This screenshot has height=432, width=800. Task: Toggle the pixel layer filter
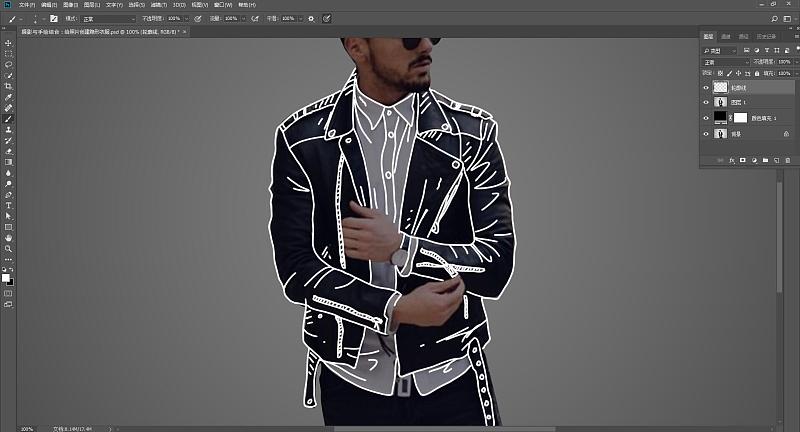tap(746, 50)
